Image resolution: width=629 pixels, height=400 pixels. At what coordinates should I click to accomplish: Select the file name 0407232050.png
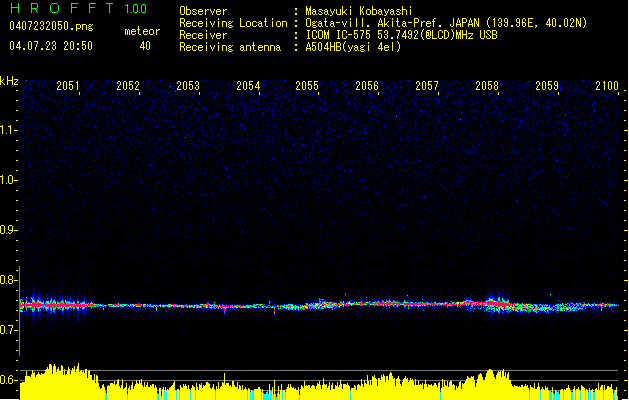pos(51,26)
